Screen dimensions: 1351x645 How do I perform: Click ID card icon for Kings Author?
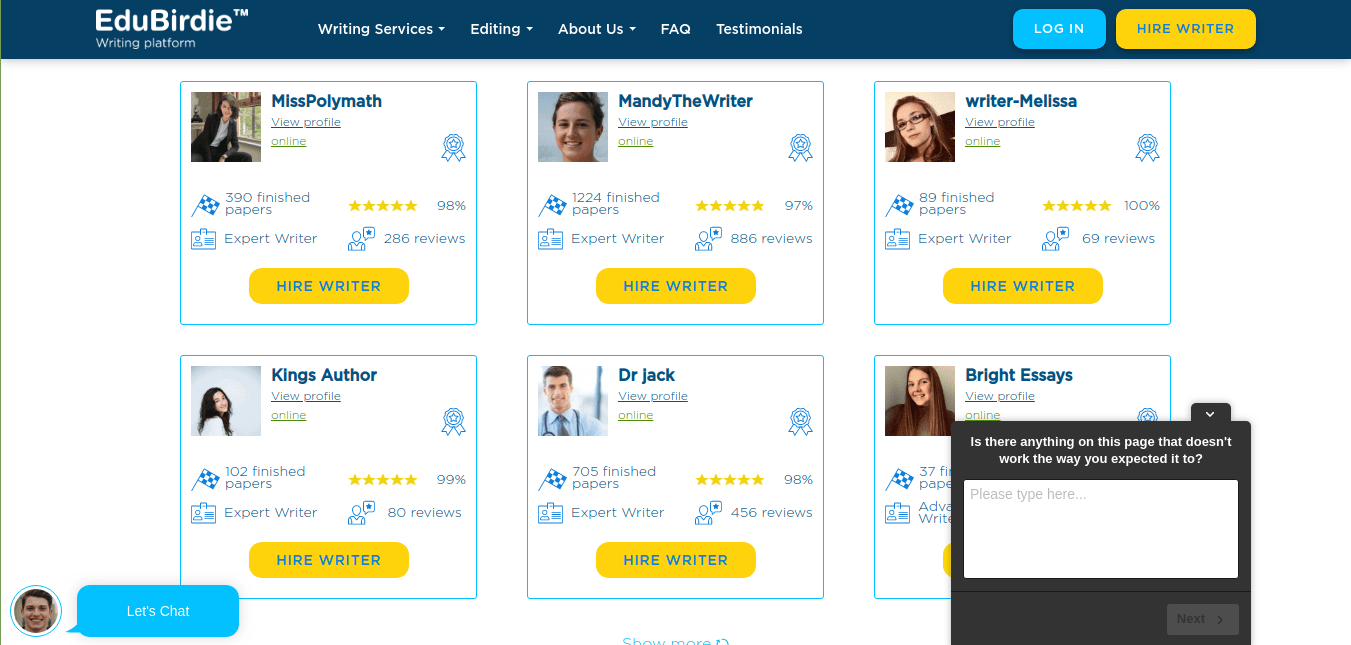pos(204,513)
